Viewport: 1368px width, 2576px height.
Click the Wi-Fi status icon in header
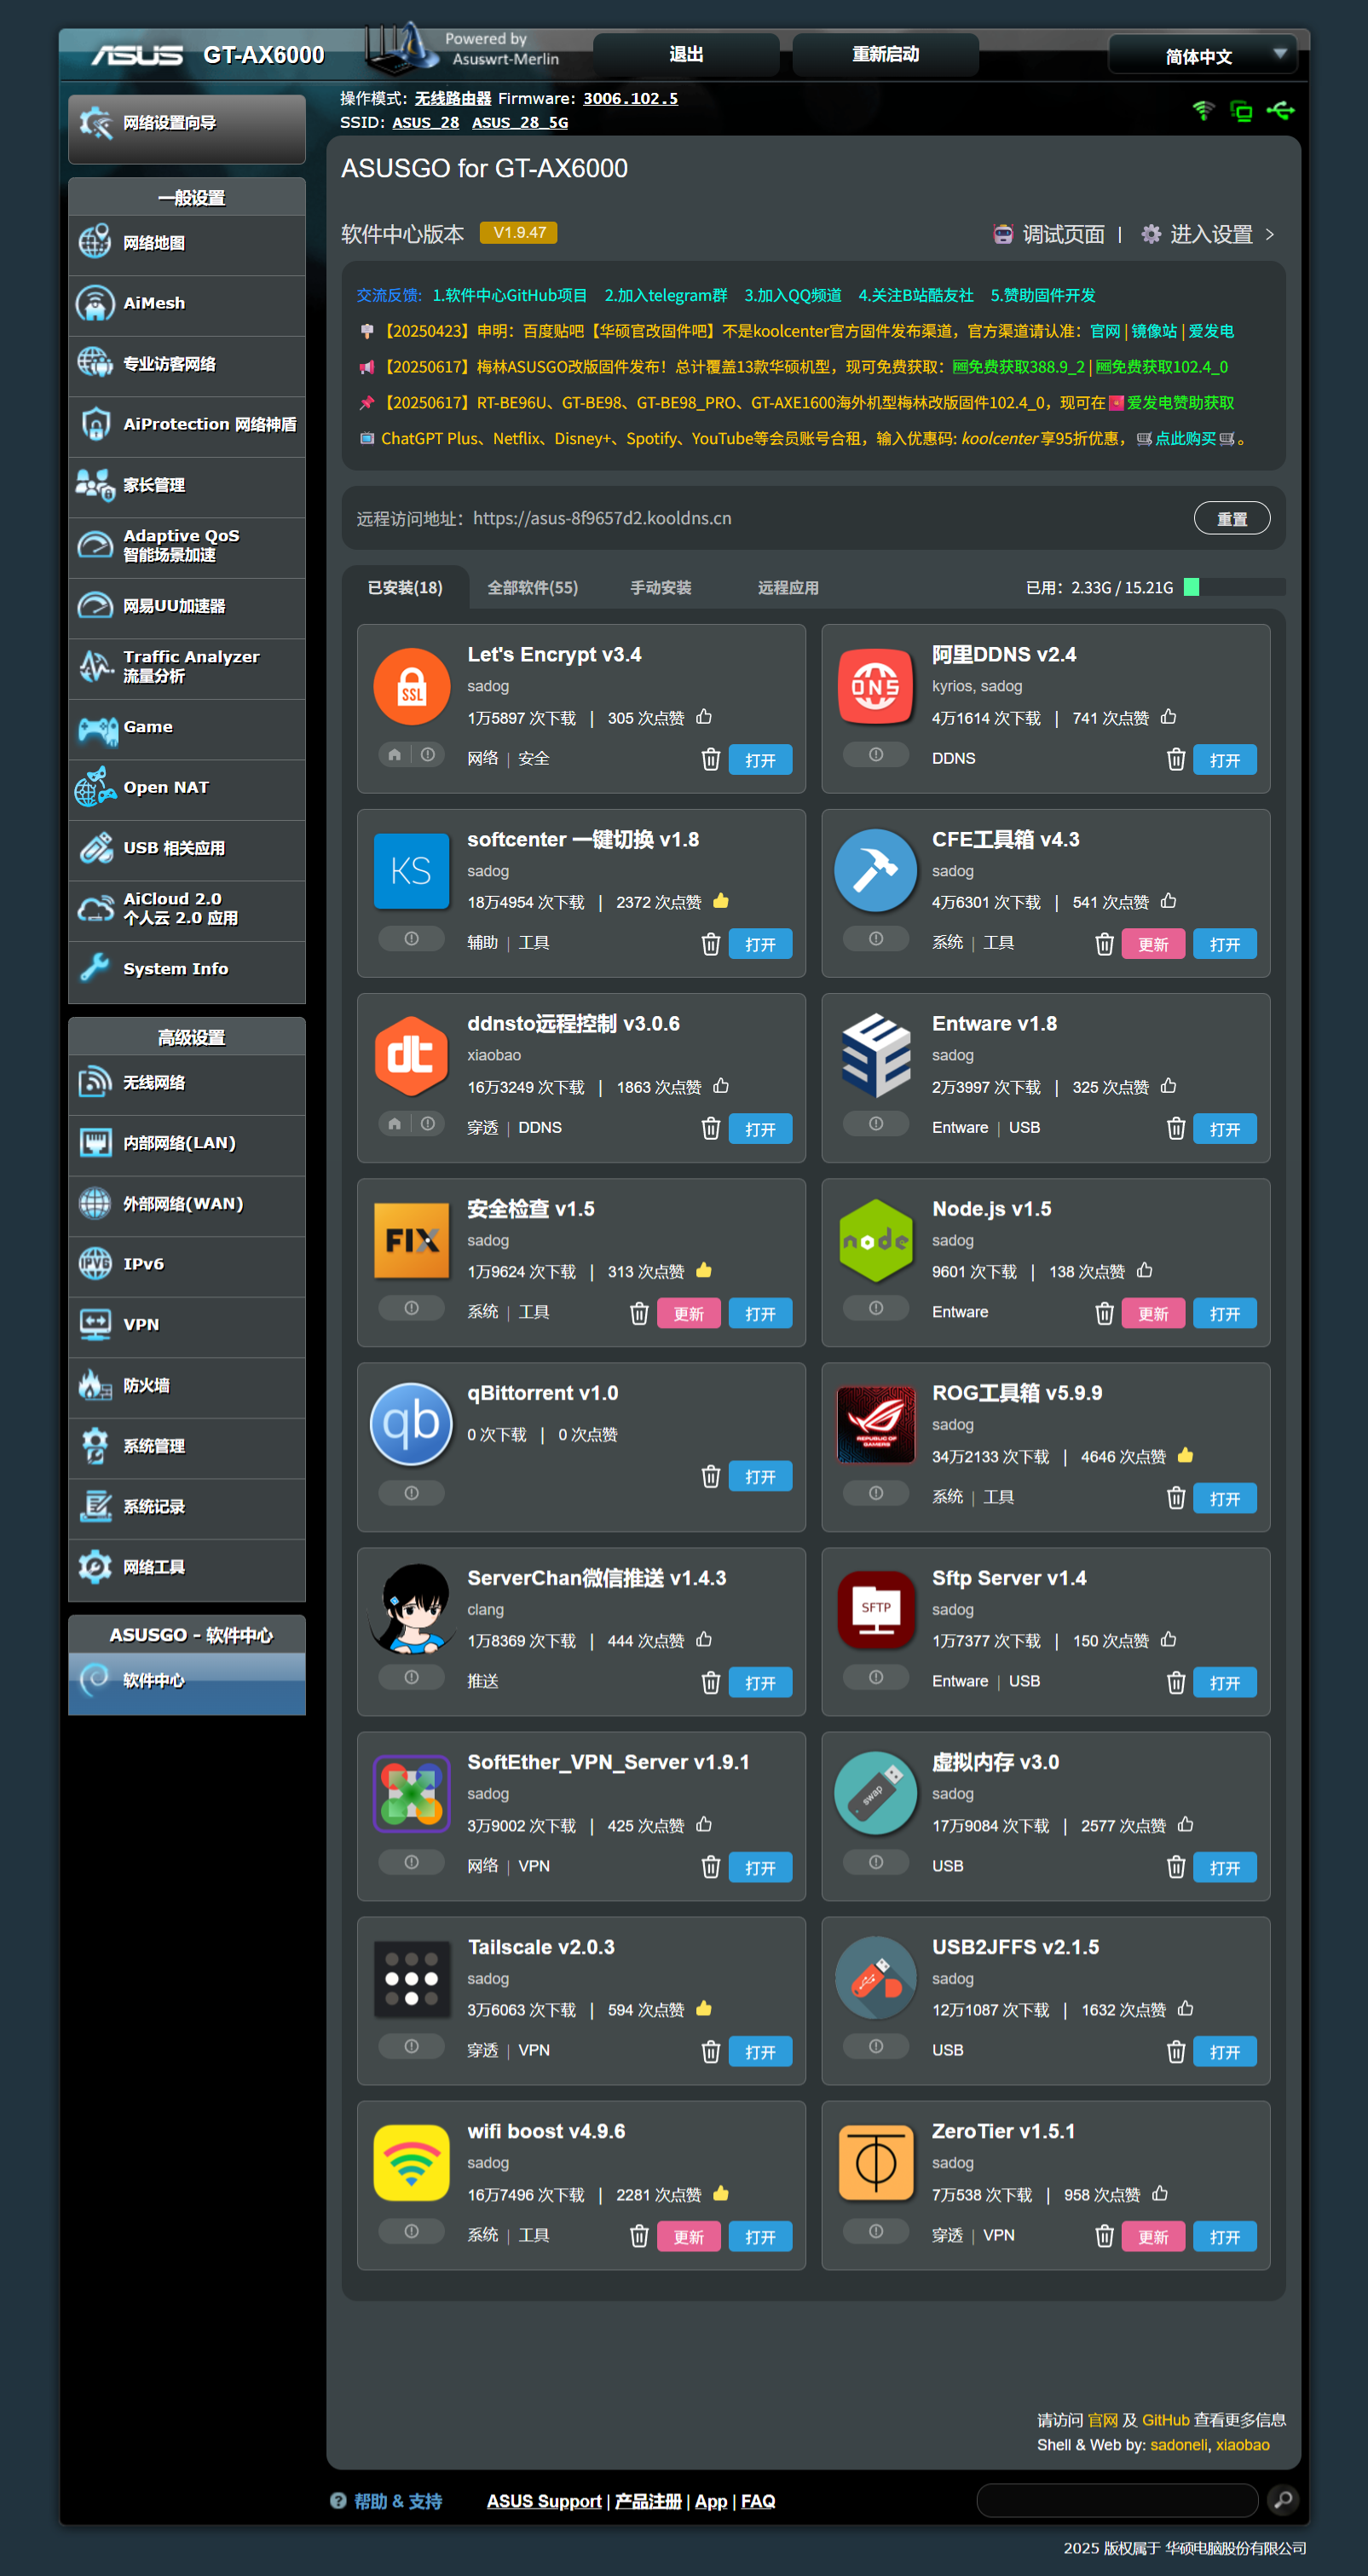(x=1203, y=110)
